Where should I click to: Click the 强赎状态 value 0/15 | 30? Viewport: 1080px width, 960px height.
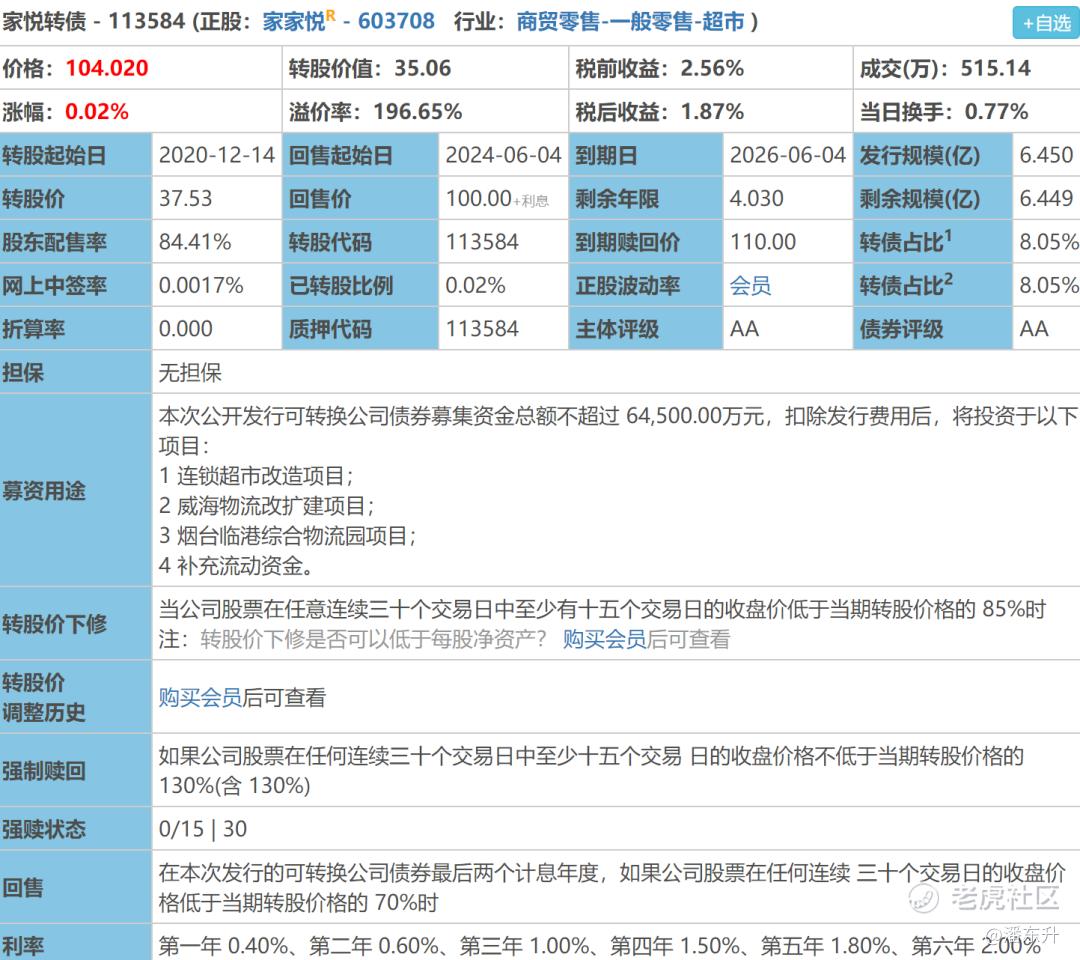tap(202, 828)
